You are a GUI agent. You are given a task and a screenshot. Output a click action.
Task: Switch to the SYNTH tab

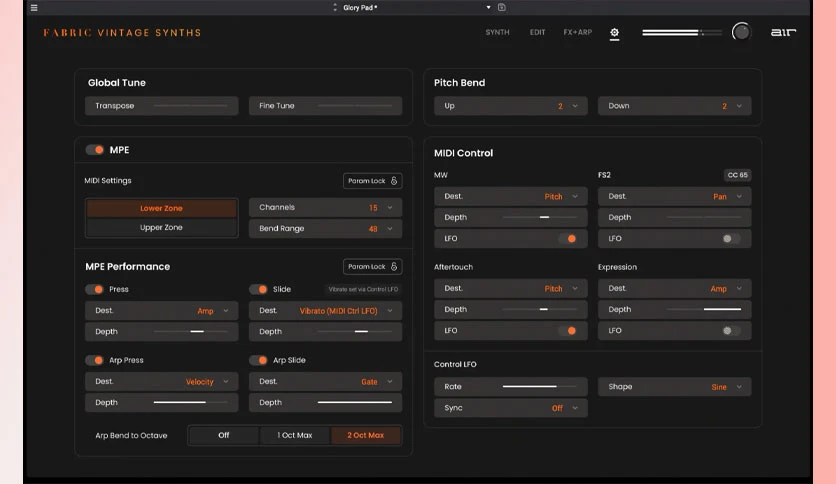click(x=497, y=33)
